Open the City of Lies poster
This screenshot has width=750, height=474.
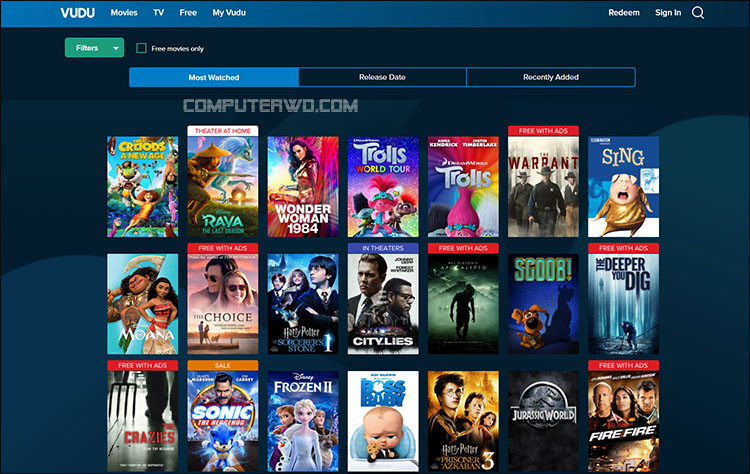(383, 304)
